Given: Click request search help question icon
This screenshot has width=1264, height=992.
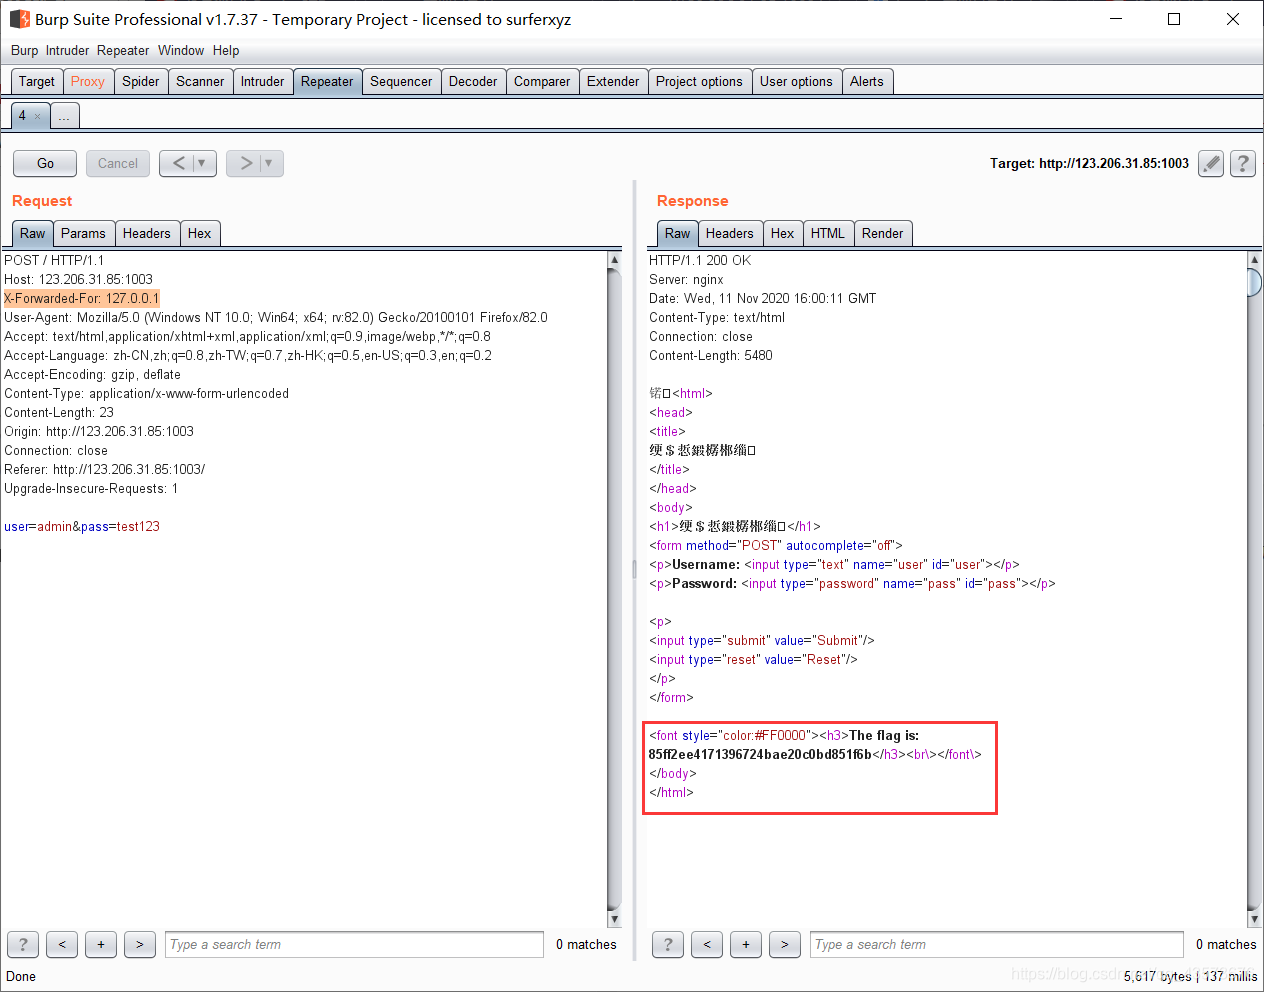Looking at the screenshot, I should 23,944.
